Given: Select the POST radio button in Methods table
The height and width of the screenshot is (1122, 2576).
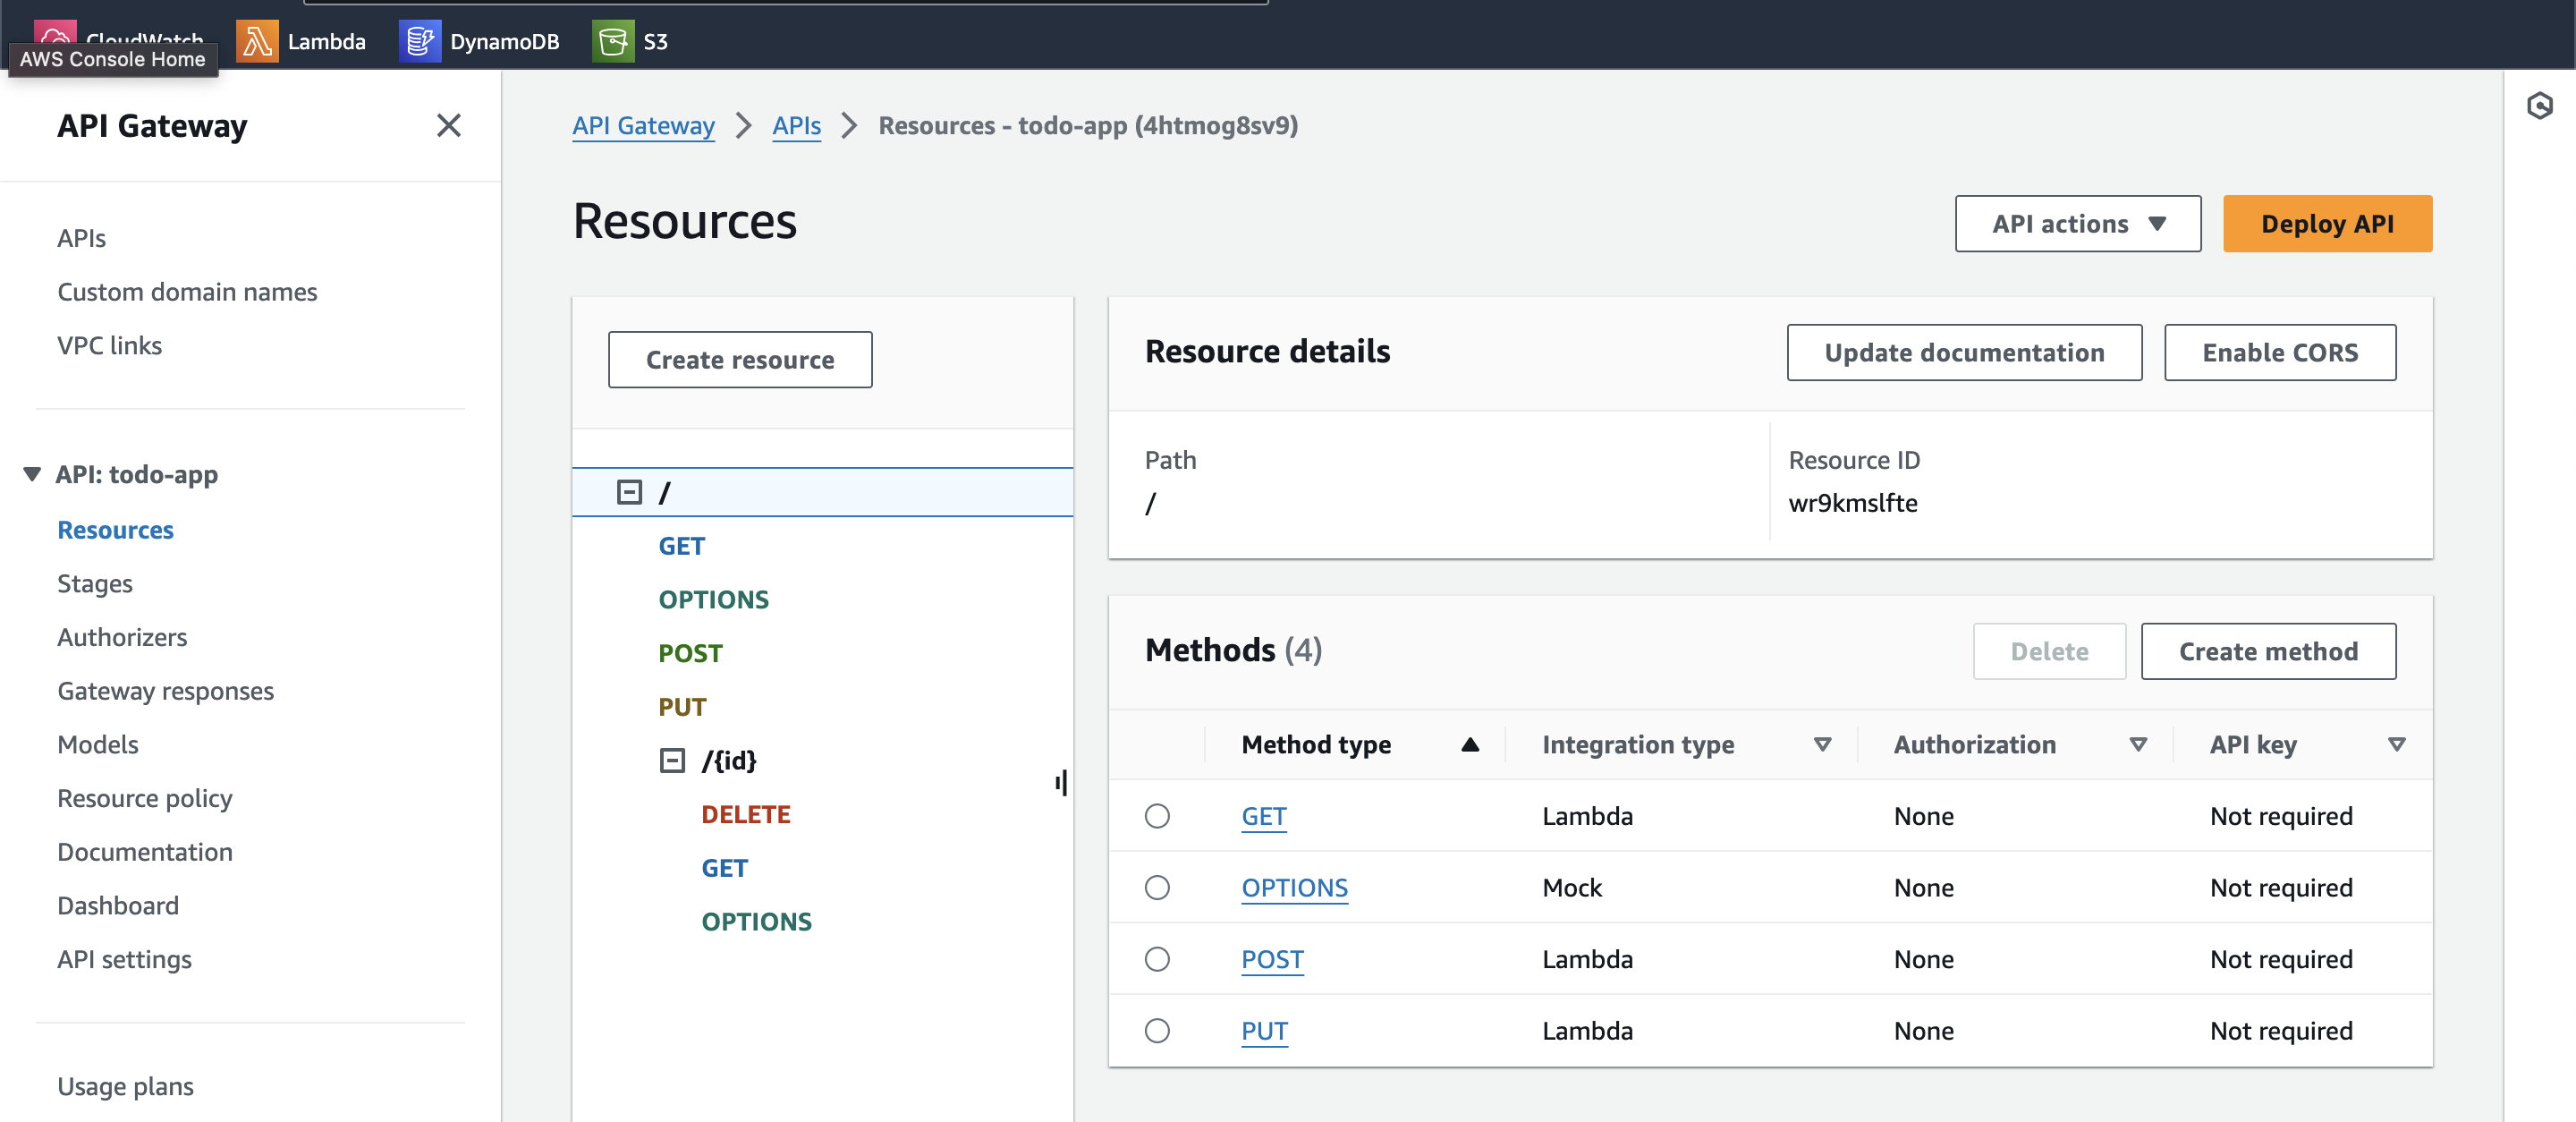Looking at the screenshot, I should tap(1158, 959).
